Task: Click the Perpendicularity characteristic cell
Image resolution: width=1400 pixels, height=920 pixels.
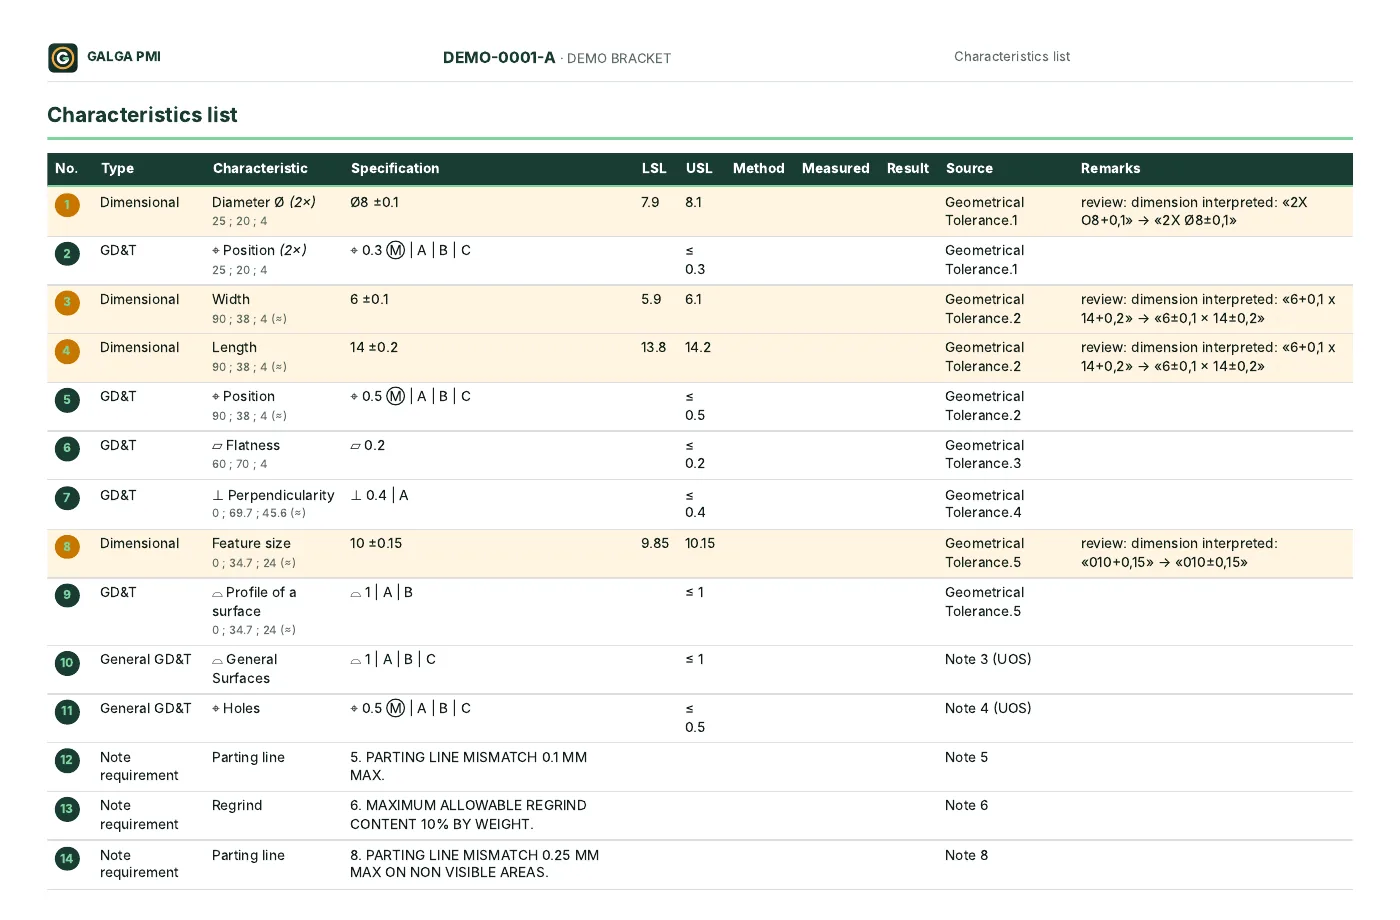Action: coord(273,496)
